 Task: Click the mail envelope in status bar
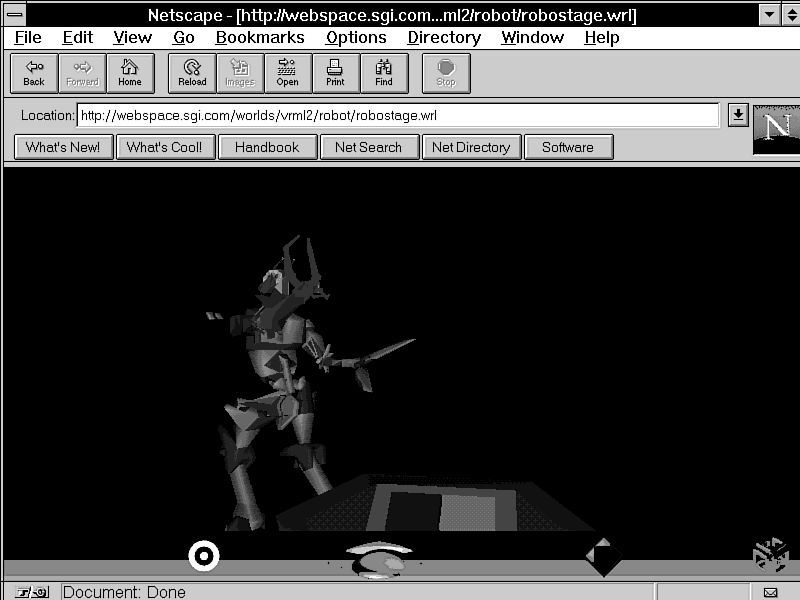771,592
